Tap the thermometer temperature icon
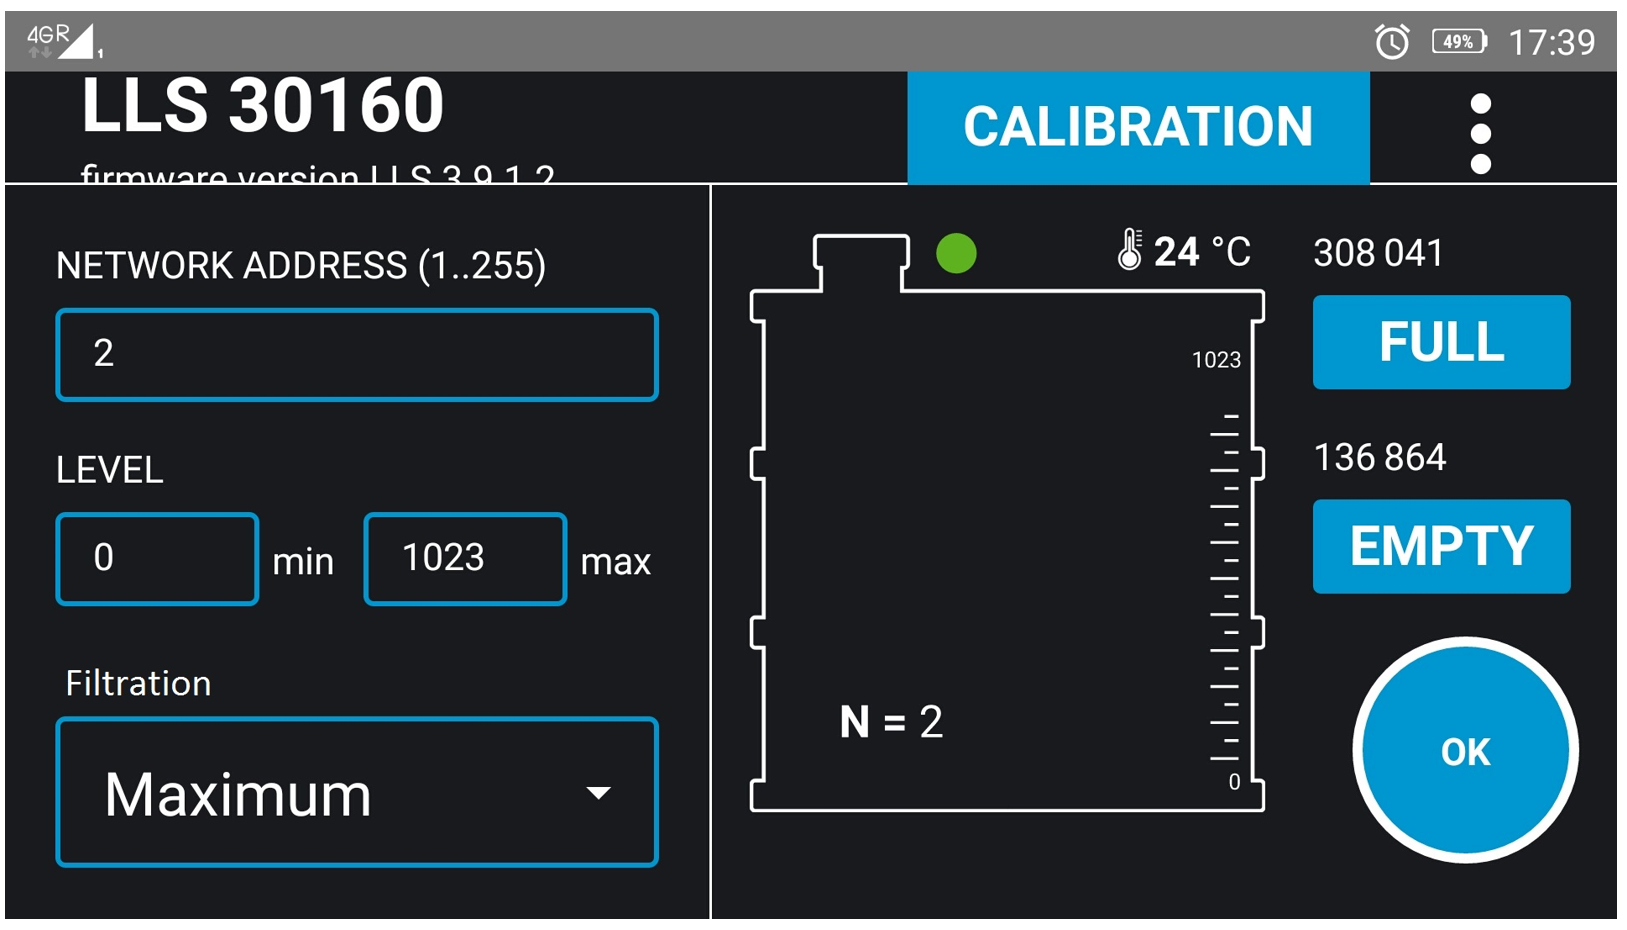Viewport: 1627px width, 930px height. [1129, 250]
